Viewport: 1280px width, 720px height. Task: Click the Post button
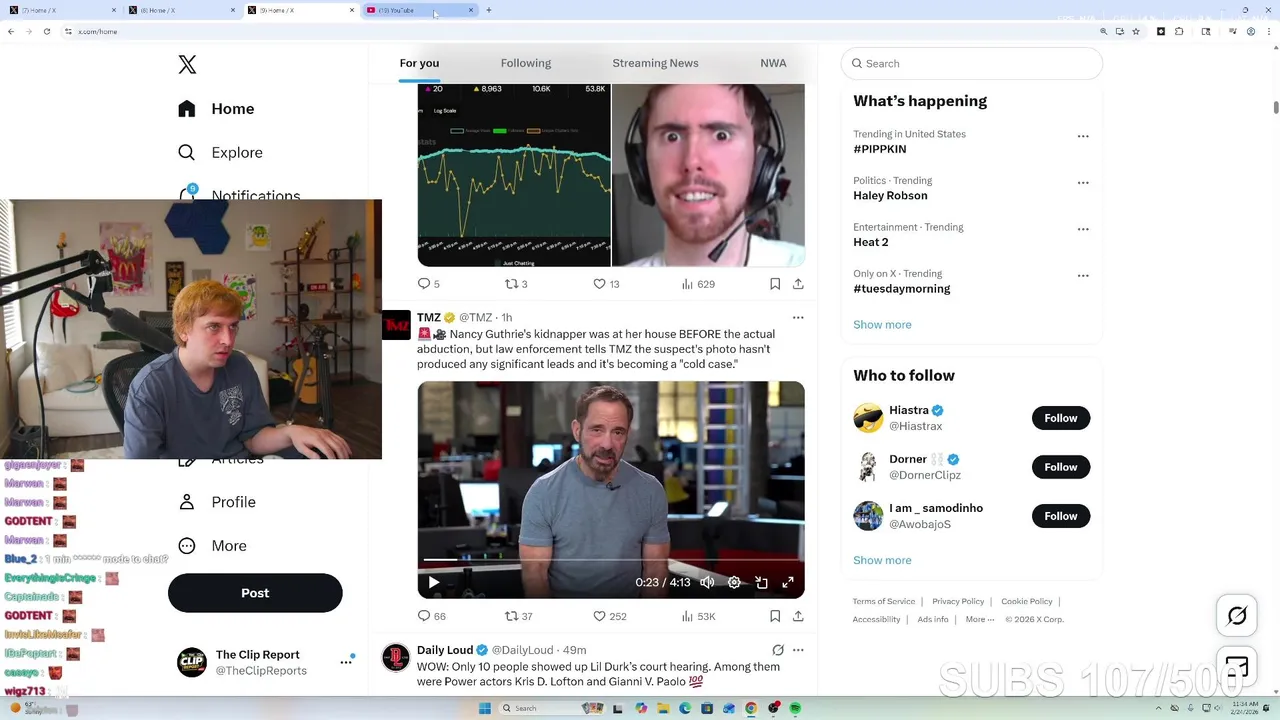click(255, 593)
